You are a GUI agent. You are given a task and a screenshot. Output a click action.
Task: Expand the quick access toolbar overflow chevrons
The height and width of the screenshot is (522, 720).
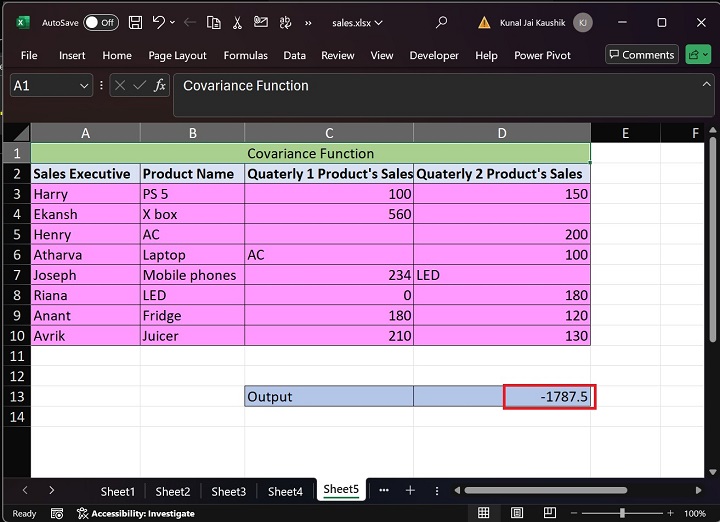308,22
